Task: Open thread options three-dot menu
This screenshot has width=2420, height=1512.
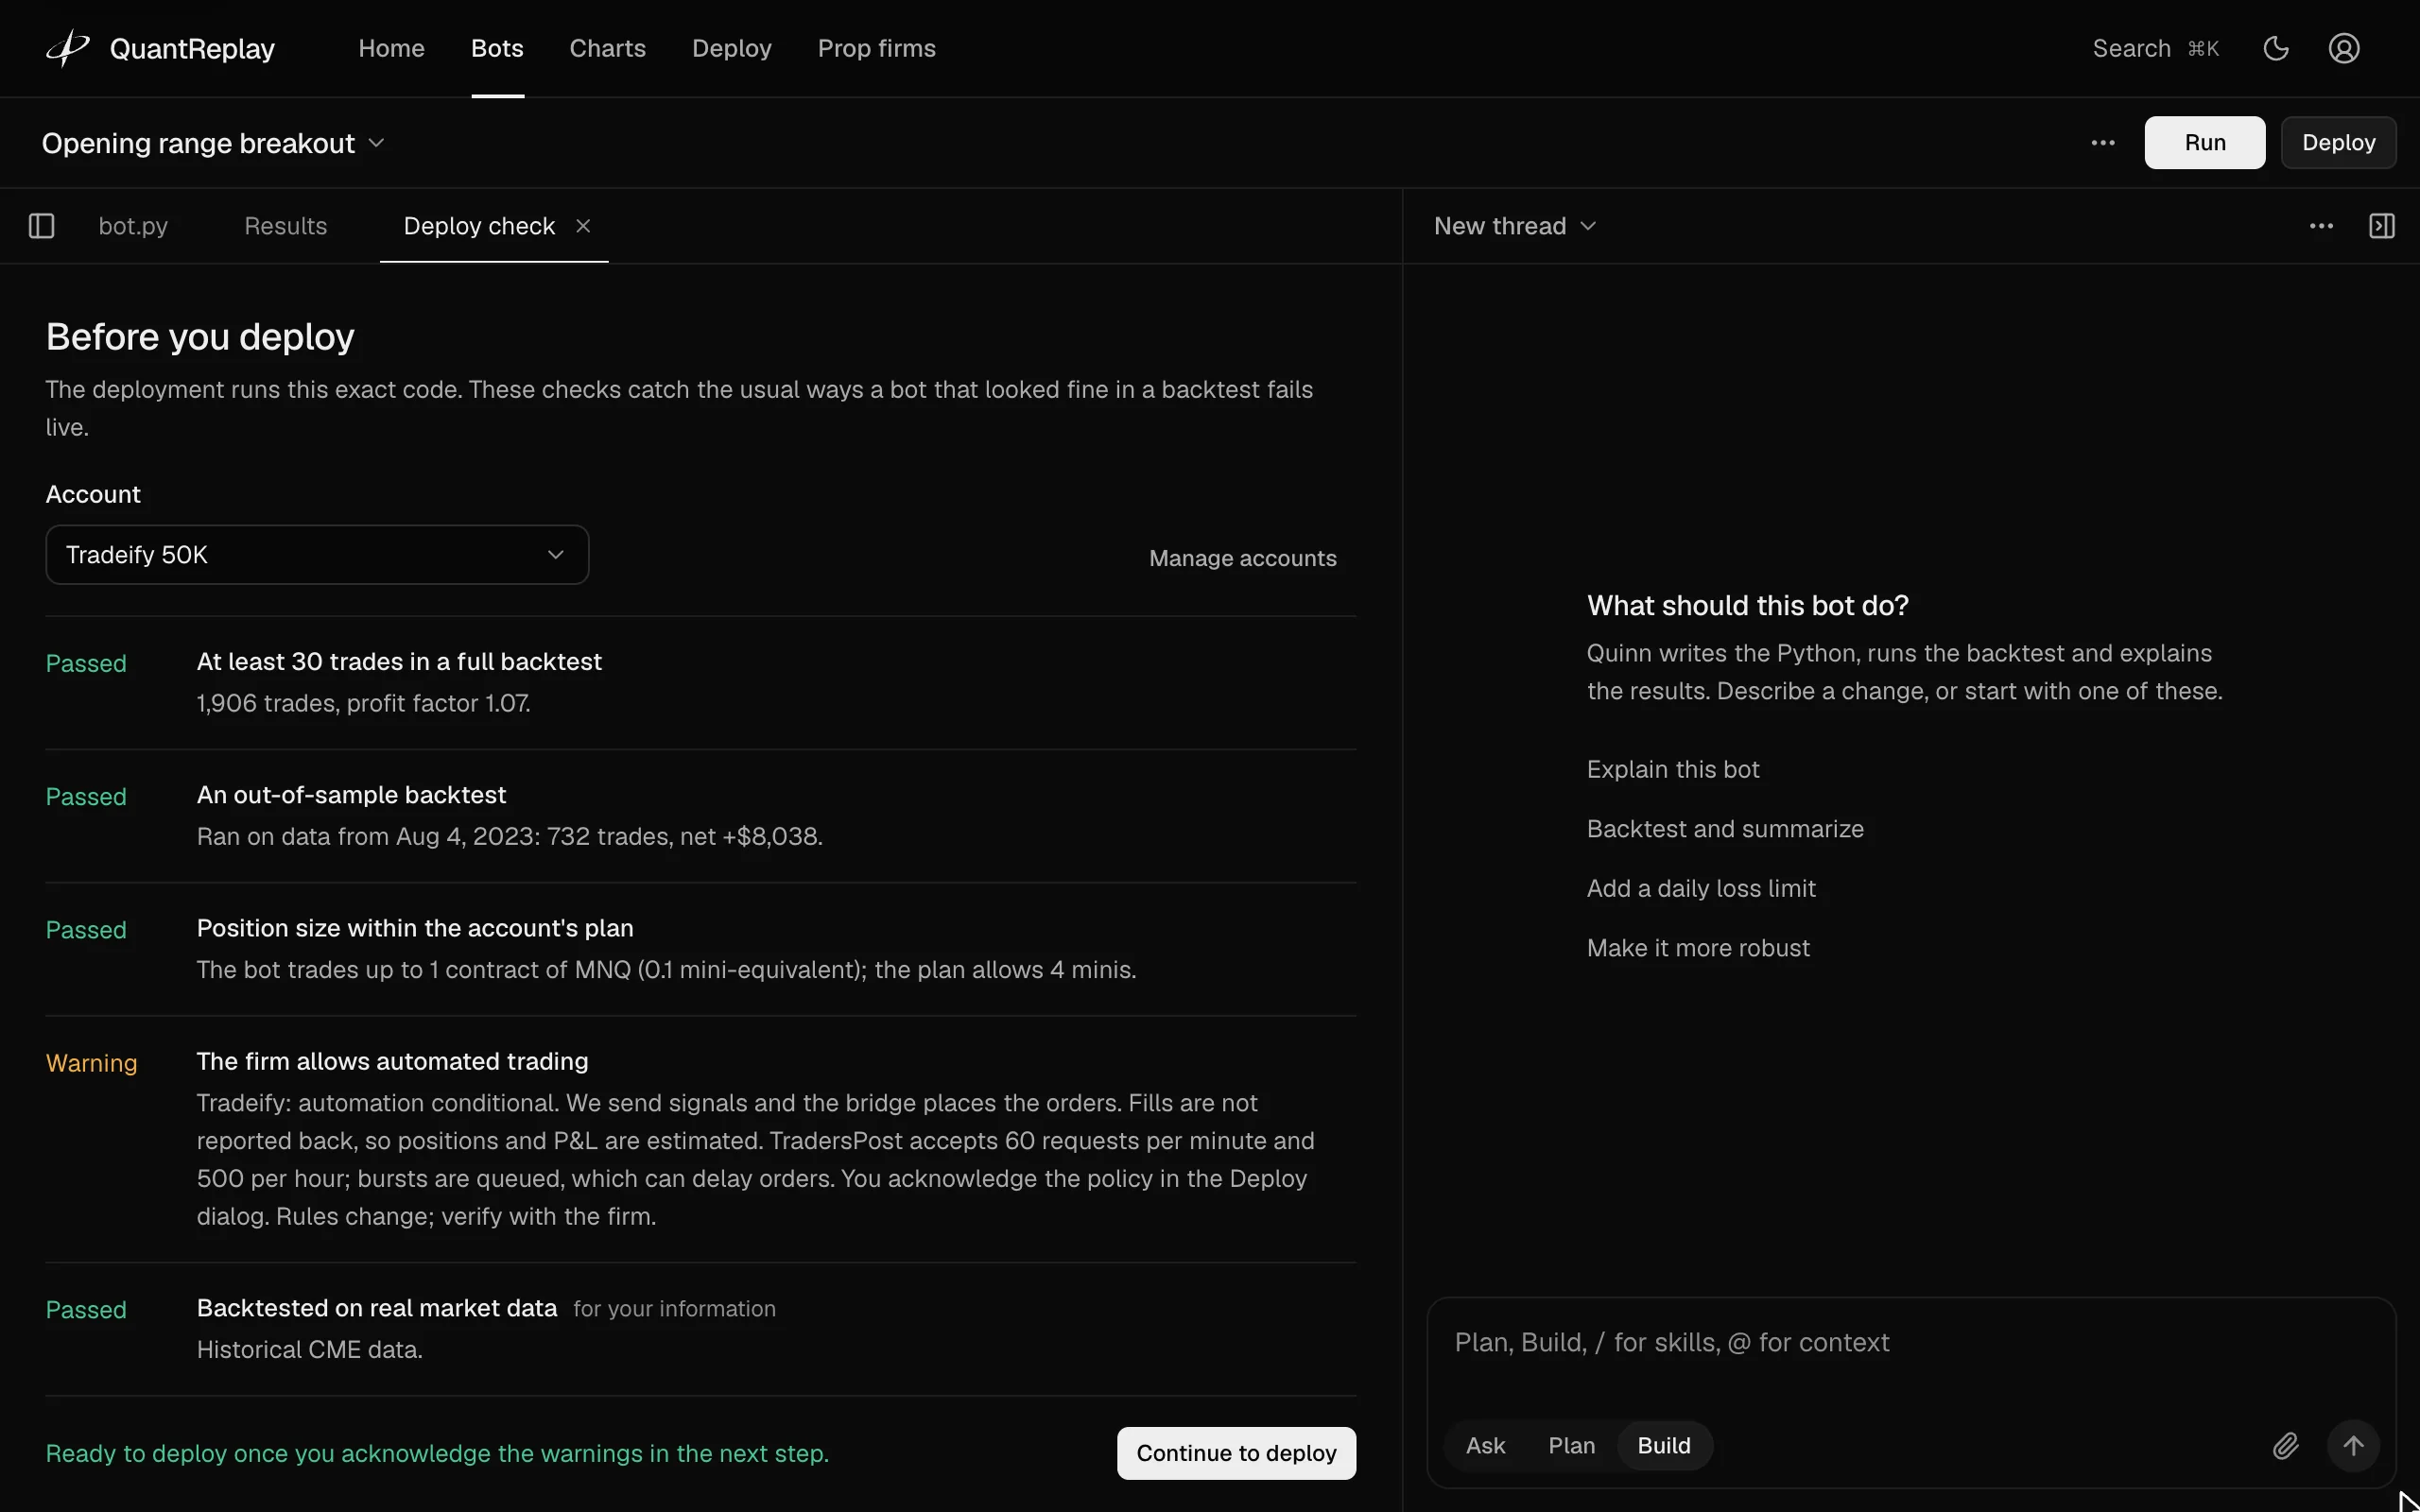Action: click(2321, 226)
